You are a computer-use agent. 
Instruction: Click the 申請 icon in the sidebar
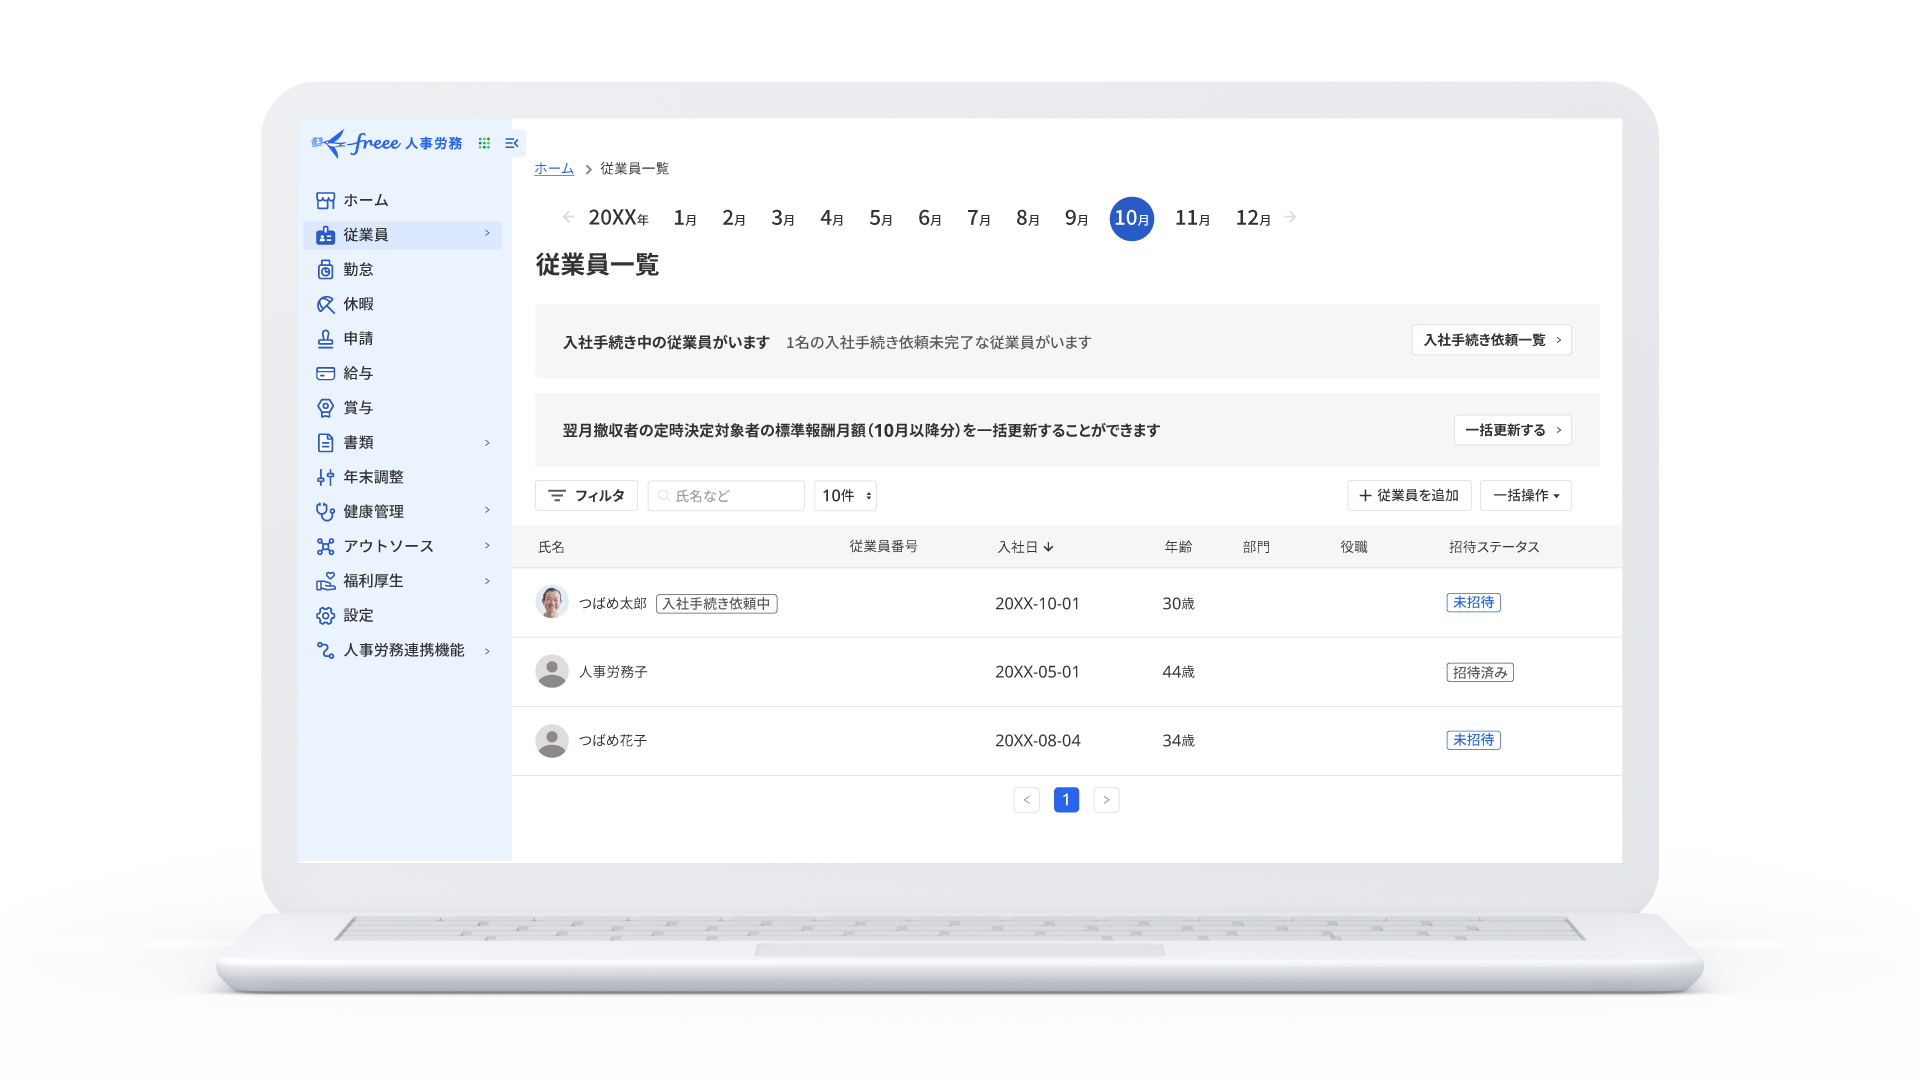click(x=325, y=338)
